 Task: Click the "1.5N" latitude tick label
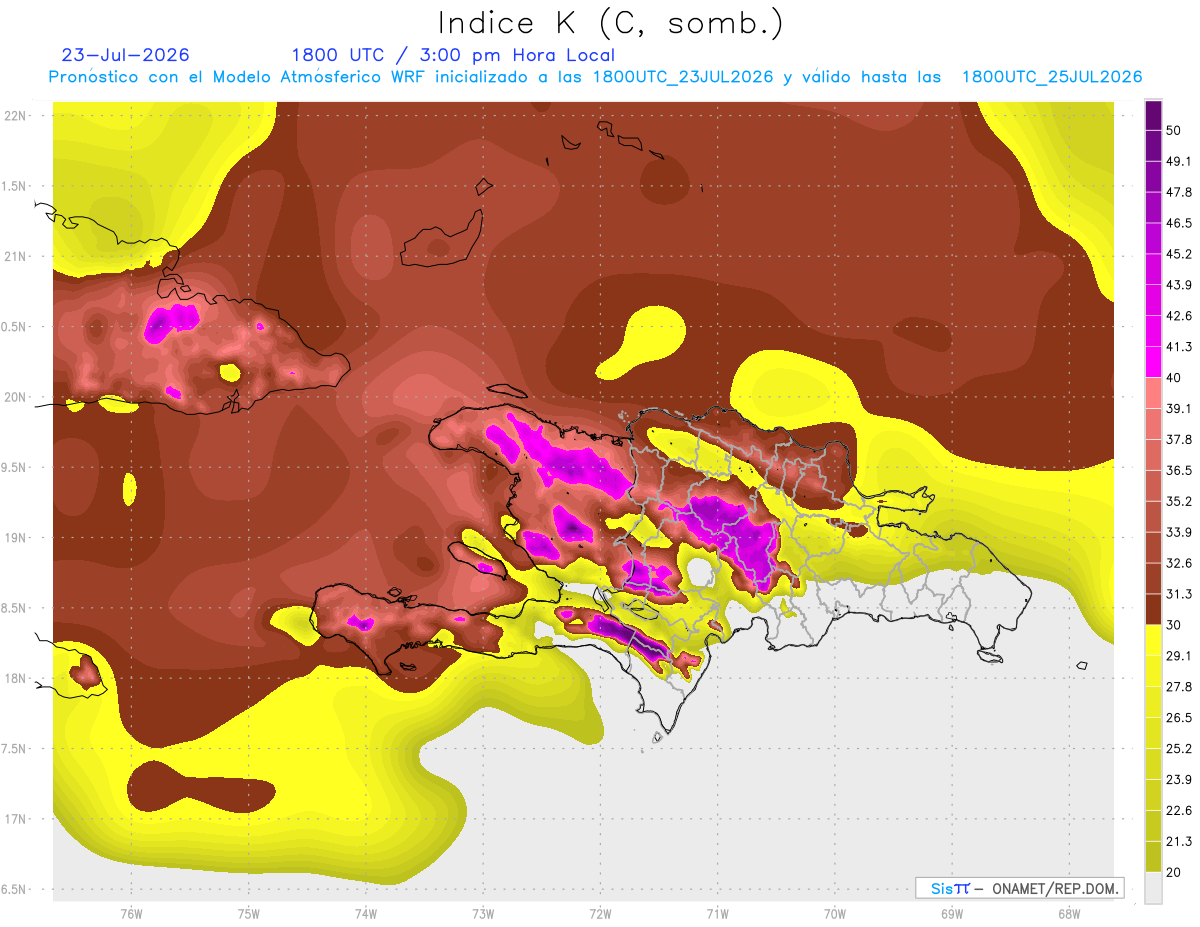pyautogui.click(x=15, y=186)
